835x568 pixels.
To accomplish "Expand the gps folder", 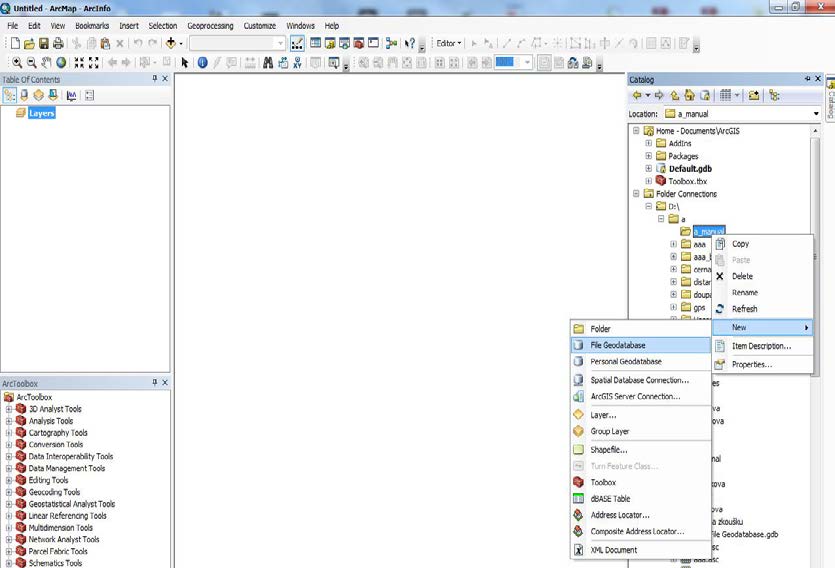I will tap(674, 307).
